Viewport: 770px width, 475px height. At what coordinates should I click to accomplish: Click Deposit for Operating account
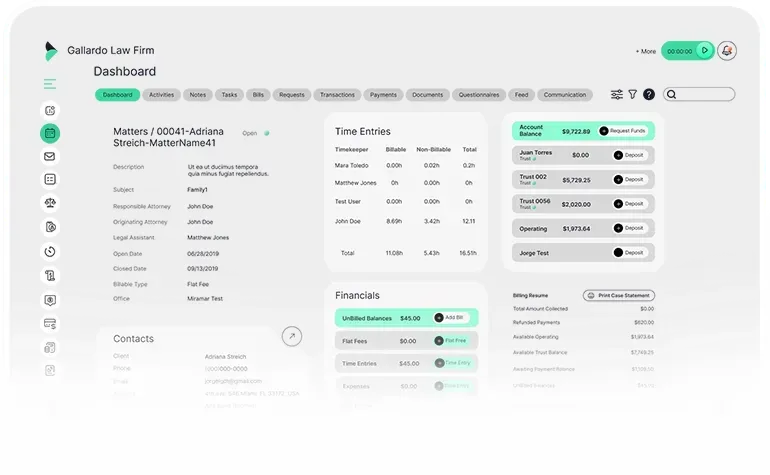[x=629, y=228]
